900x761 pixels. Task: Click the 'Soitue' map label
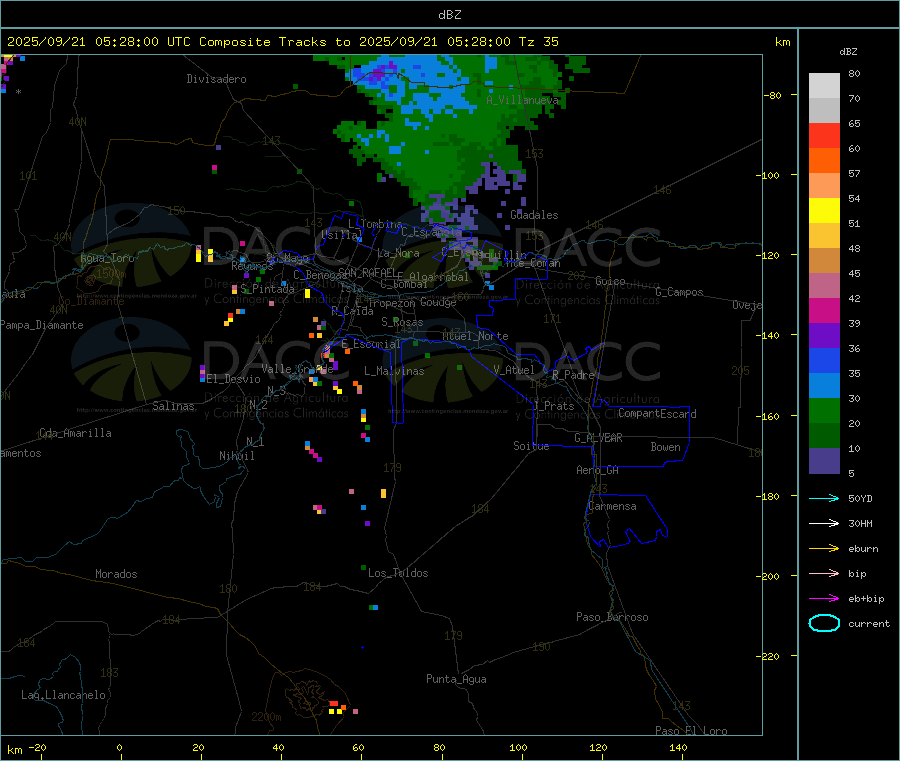click(531, 446)
